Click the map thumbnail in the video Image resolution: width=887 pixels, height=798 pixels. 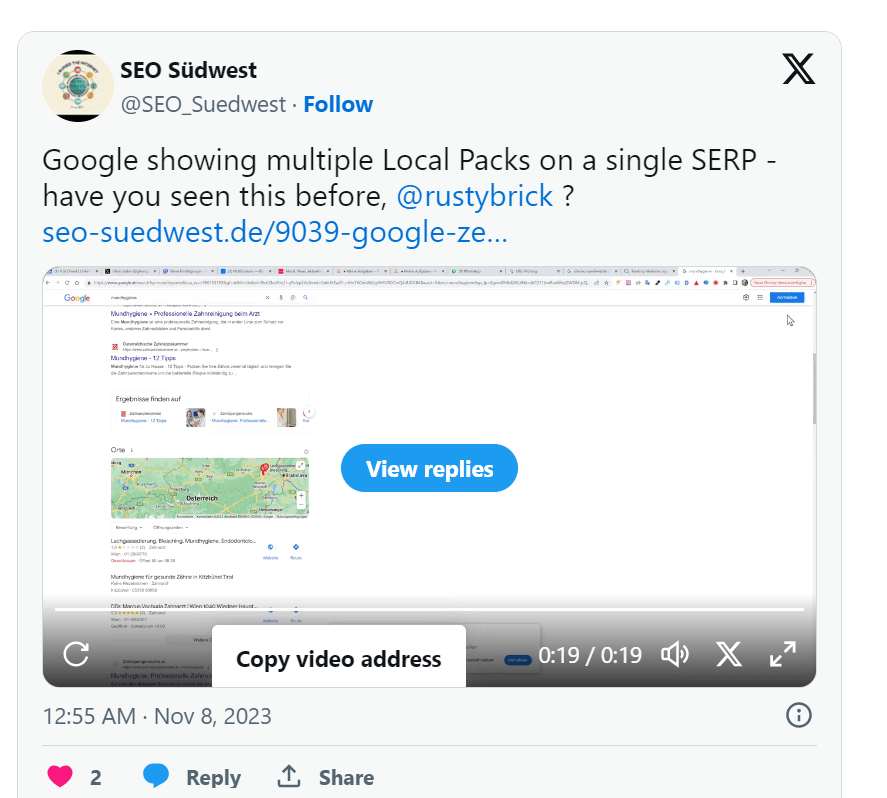(210, 488)
